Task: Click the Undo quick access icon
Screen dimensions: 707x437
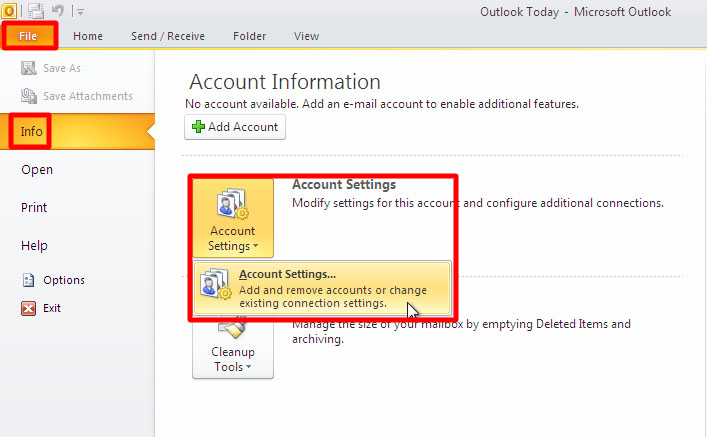Action: click(x=58, y=10)
